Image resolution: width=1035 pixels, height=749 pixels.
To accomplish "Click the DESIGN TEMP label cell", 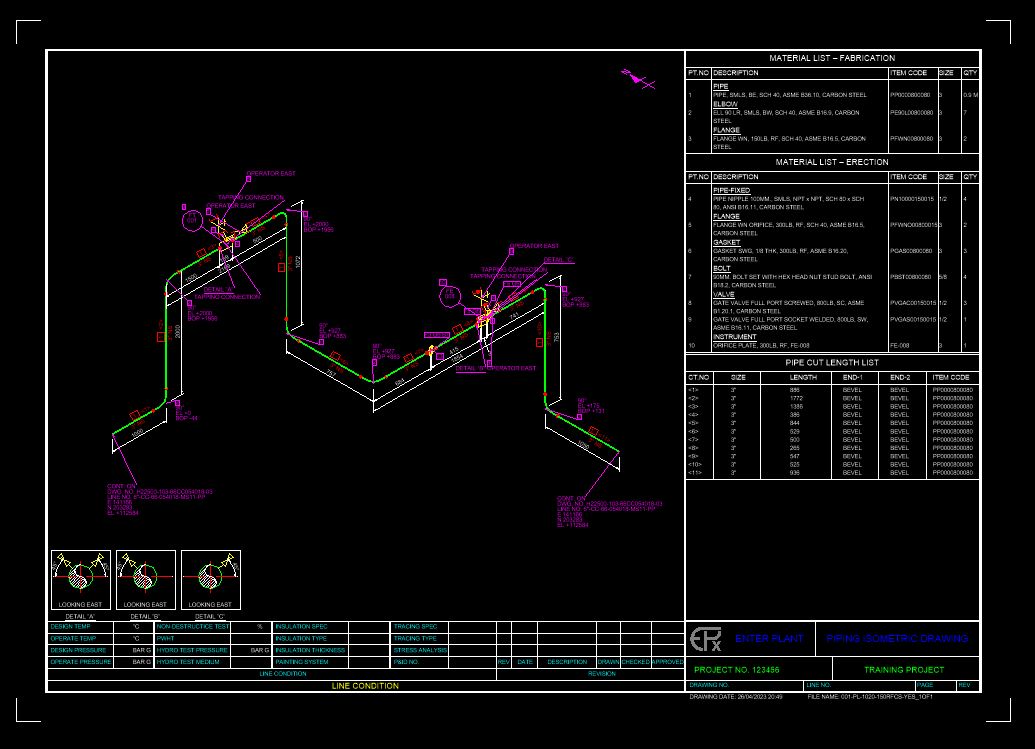I will pos(71,627).
